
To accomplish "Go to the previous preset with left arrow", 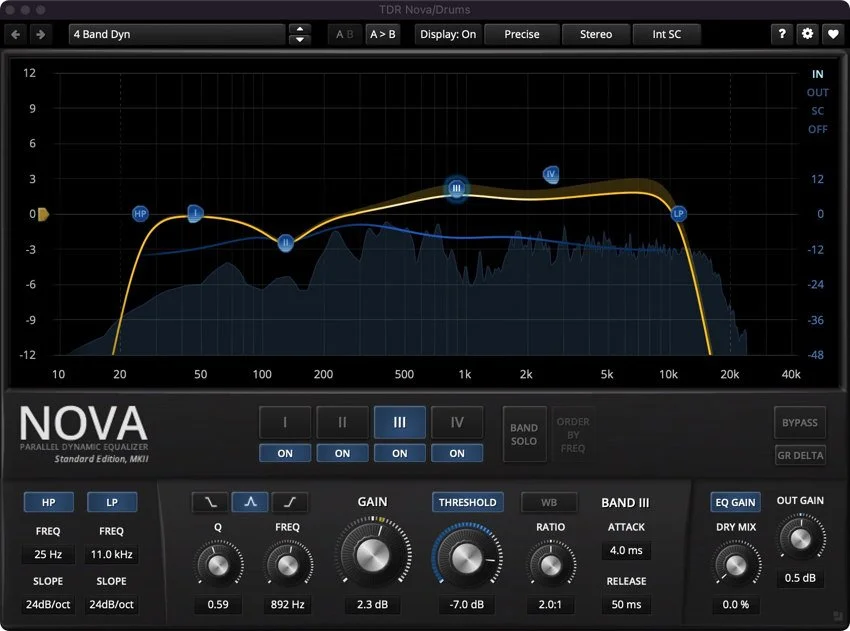I will coord(16,35).
